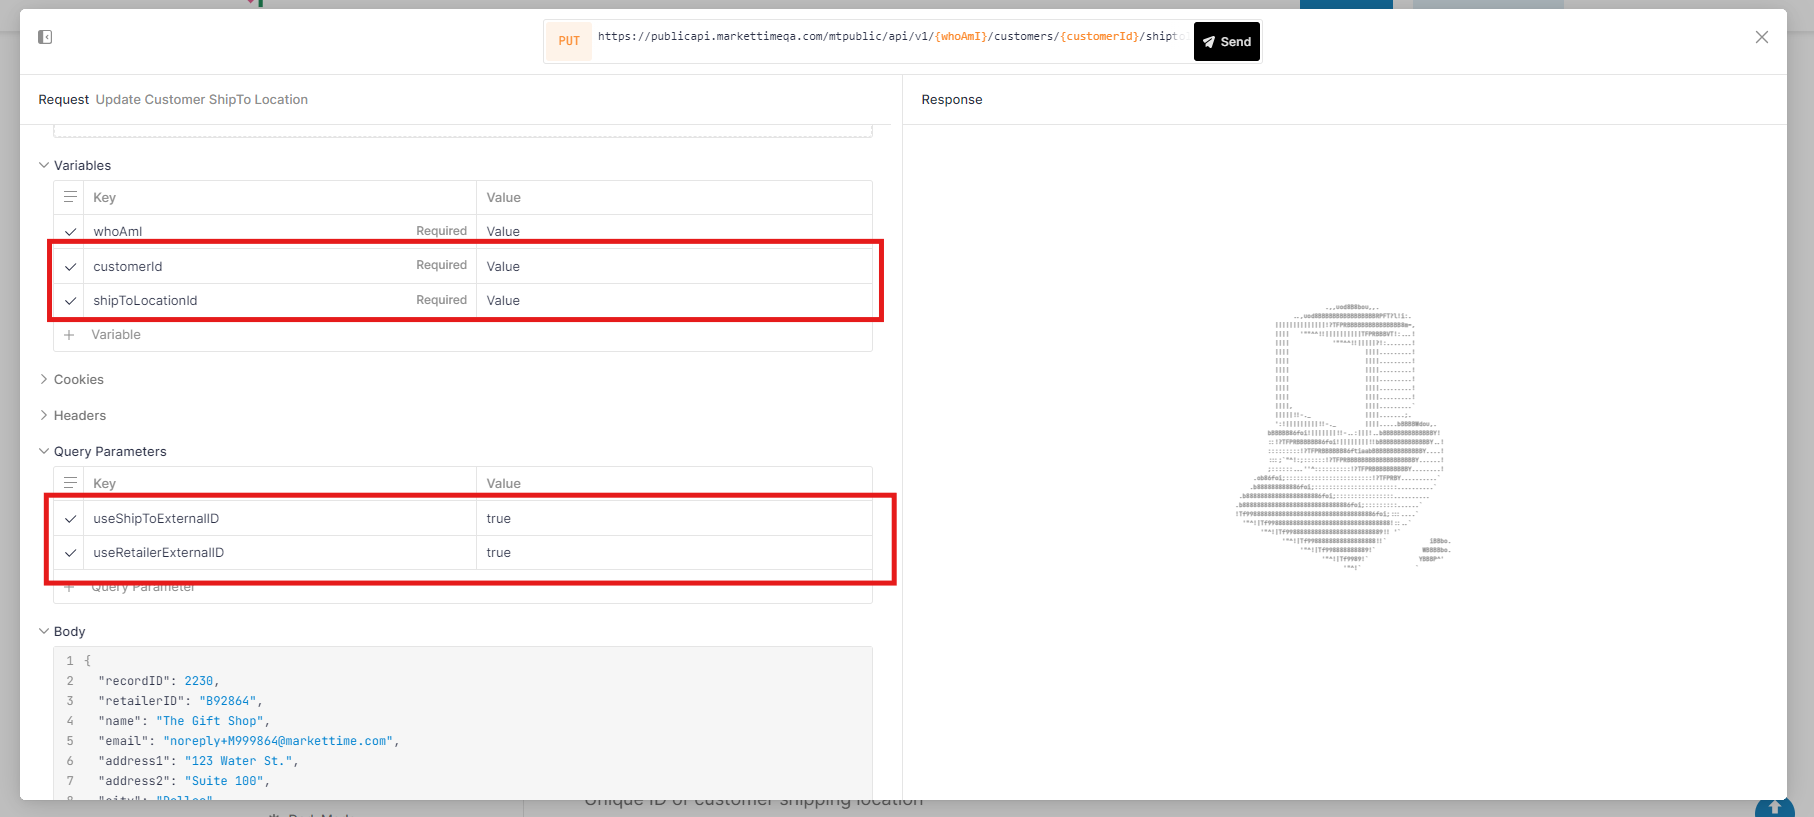
Task: Click the scroll-to-top arrow button
Action: pos(1774,808)
